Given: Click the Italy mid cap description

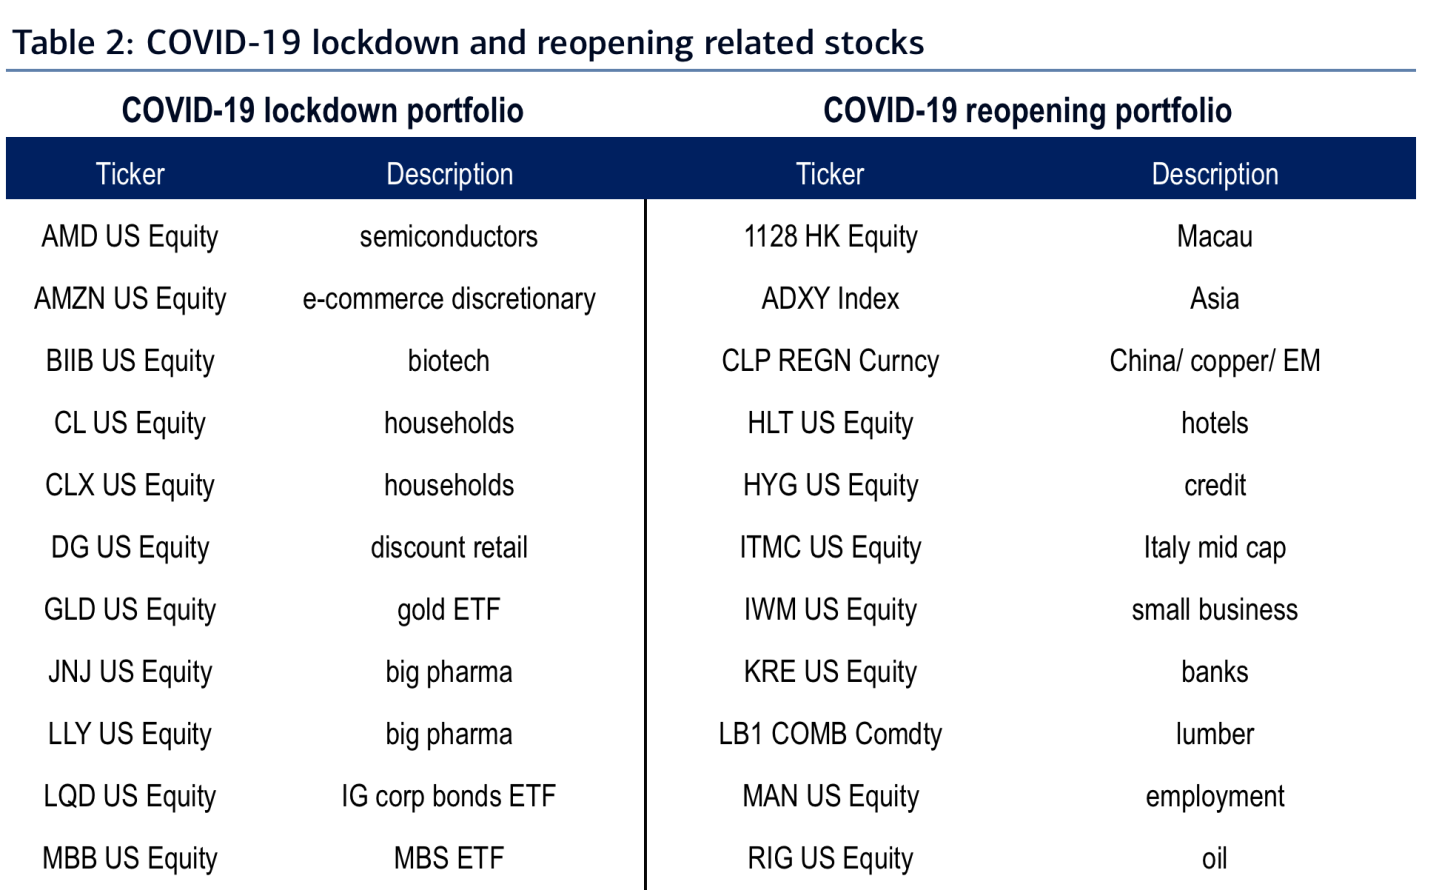Looking at the screenshot, I should point(1215,548).
